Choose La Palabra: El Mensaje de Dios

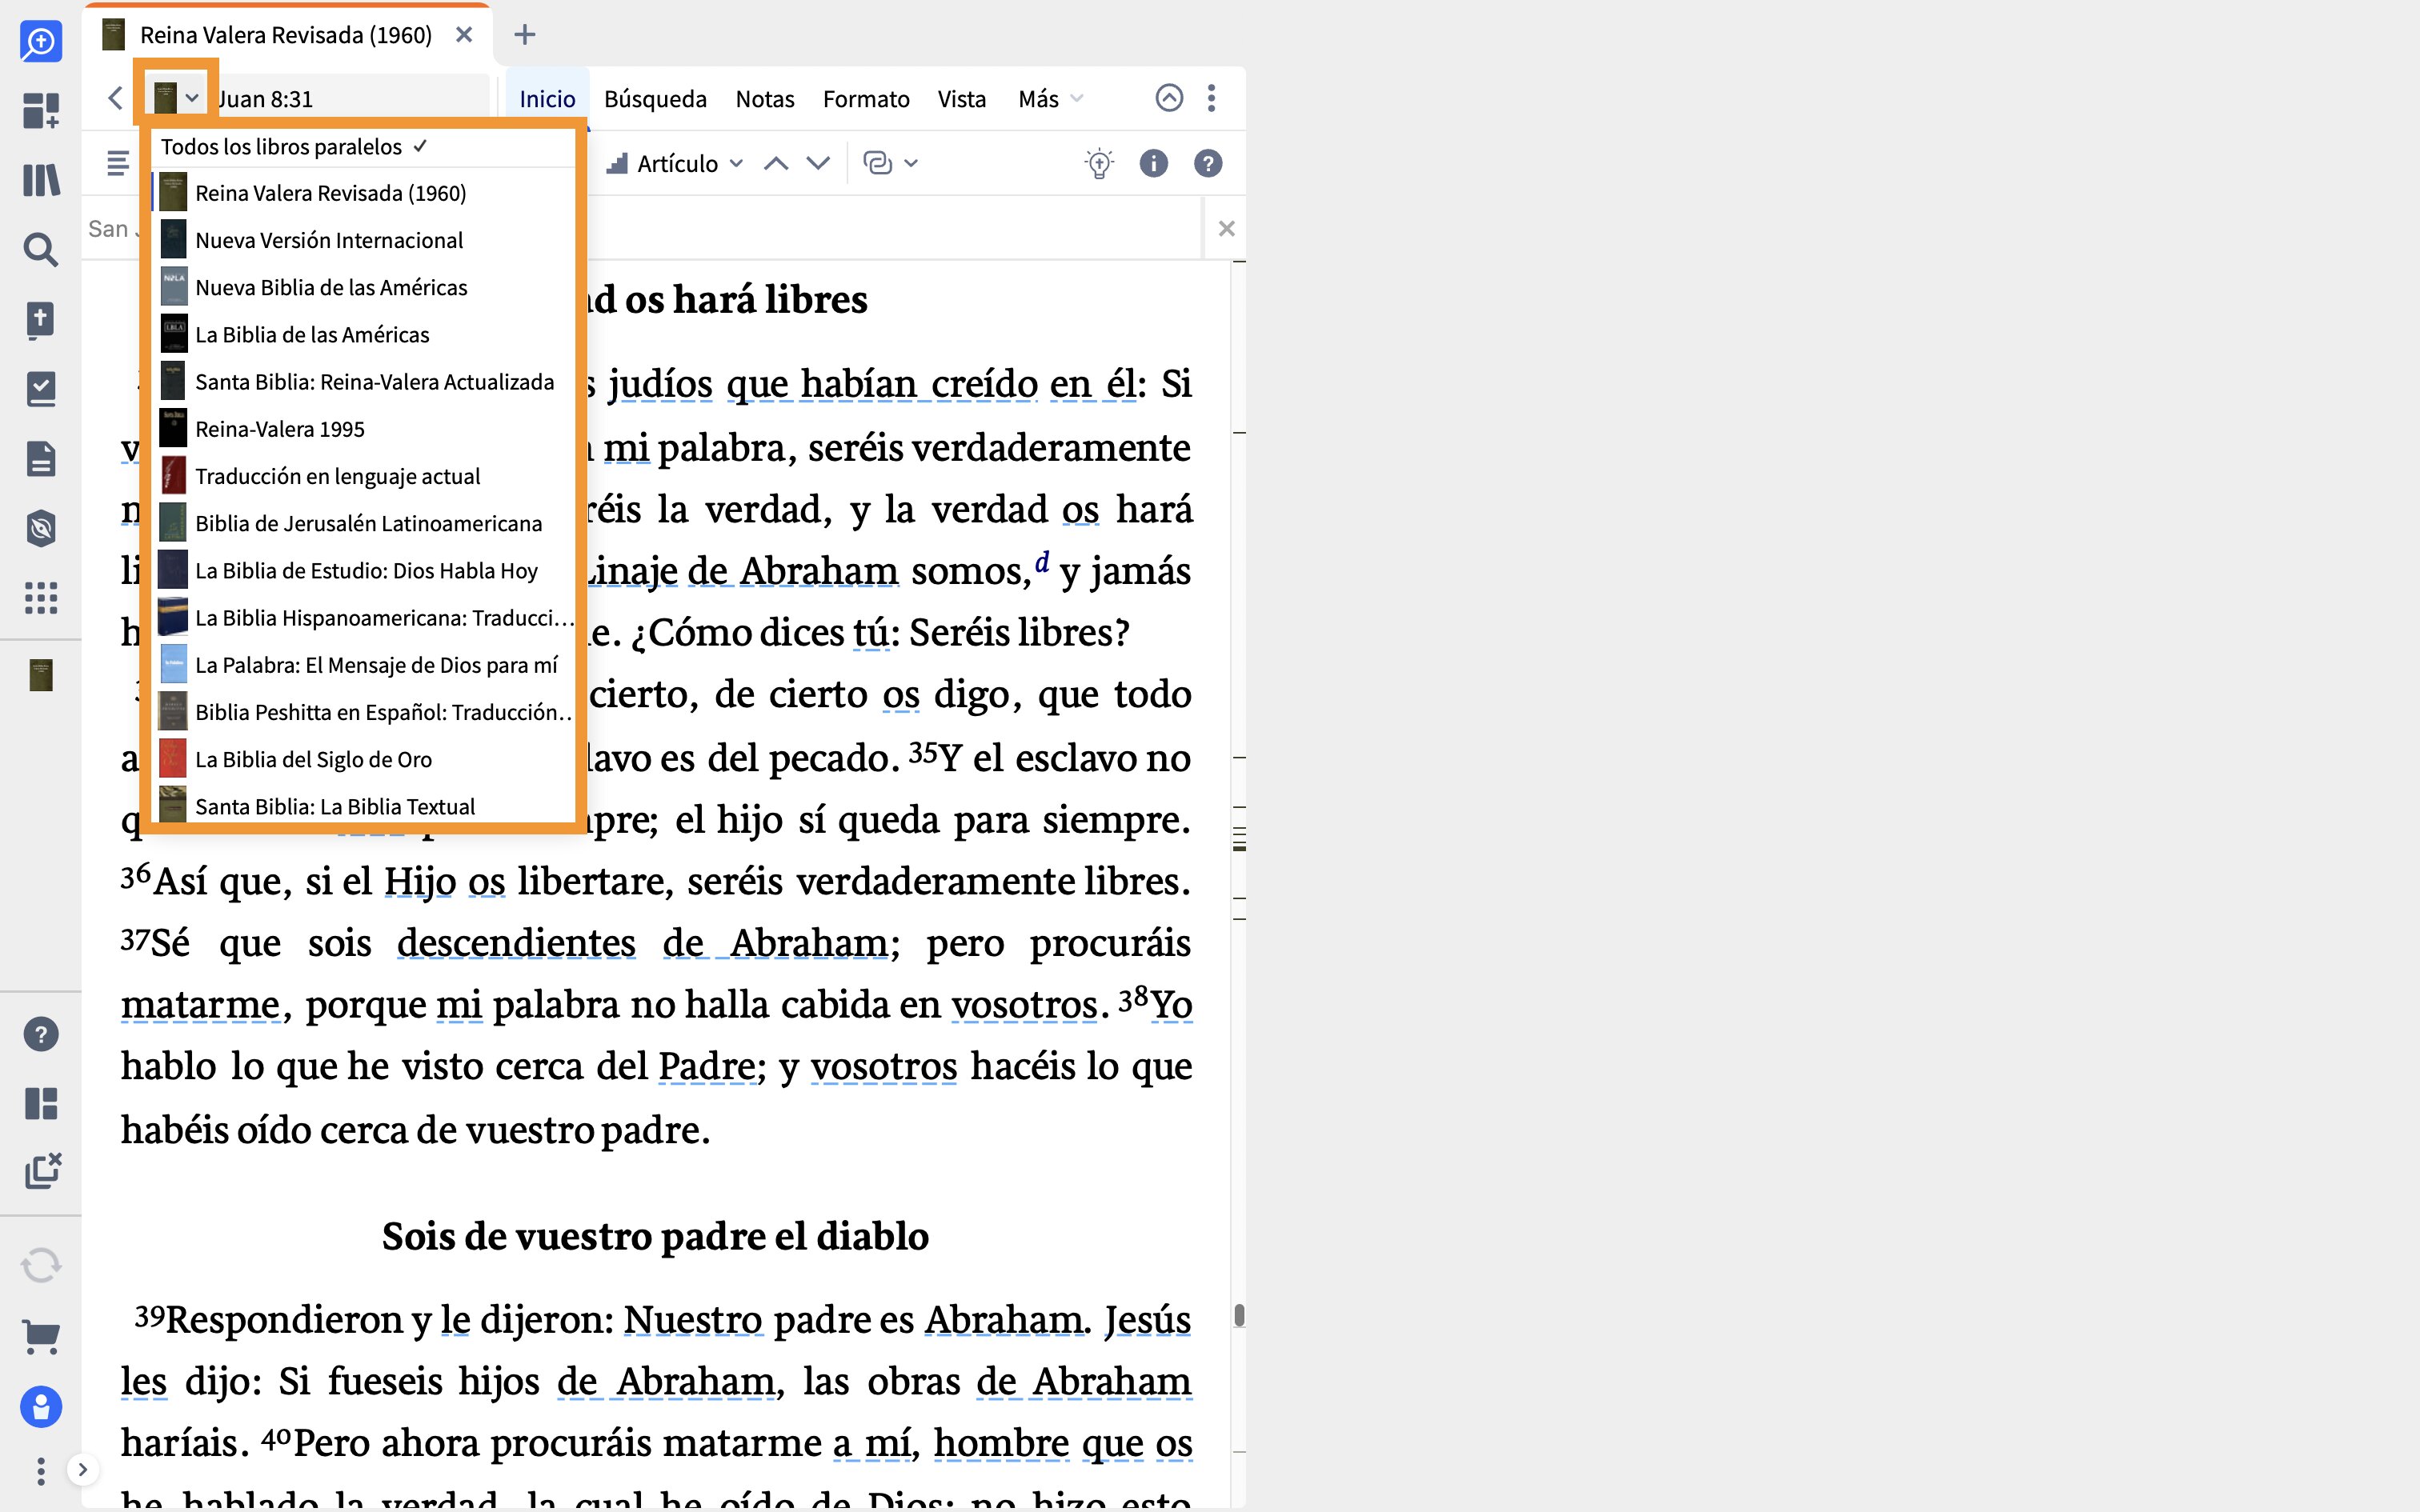pyautogui.click(x=363, y=665)
